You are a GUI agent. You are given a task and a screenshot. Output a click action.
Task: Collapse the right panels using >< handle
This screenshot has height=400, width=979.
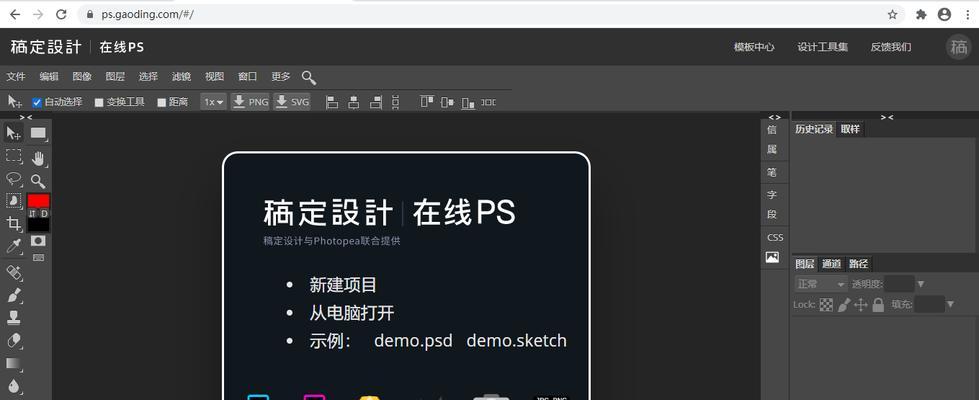point(887,117)
